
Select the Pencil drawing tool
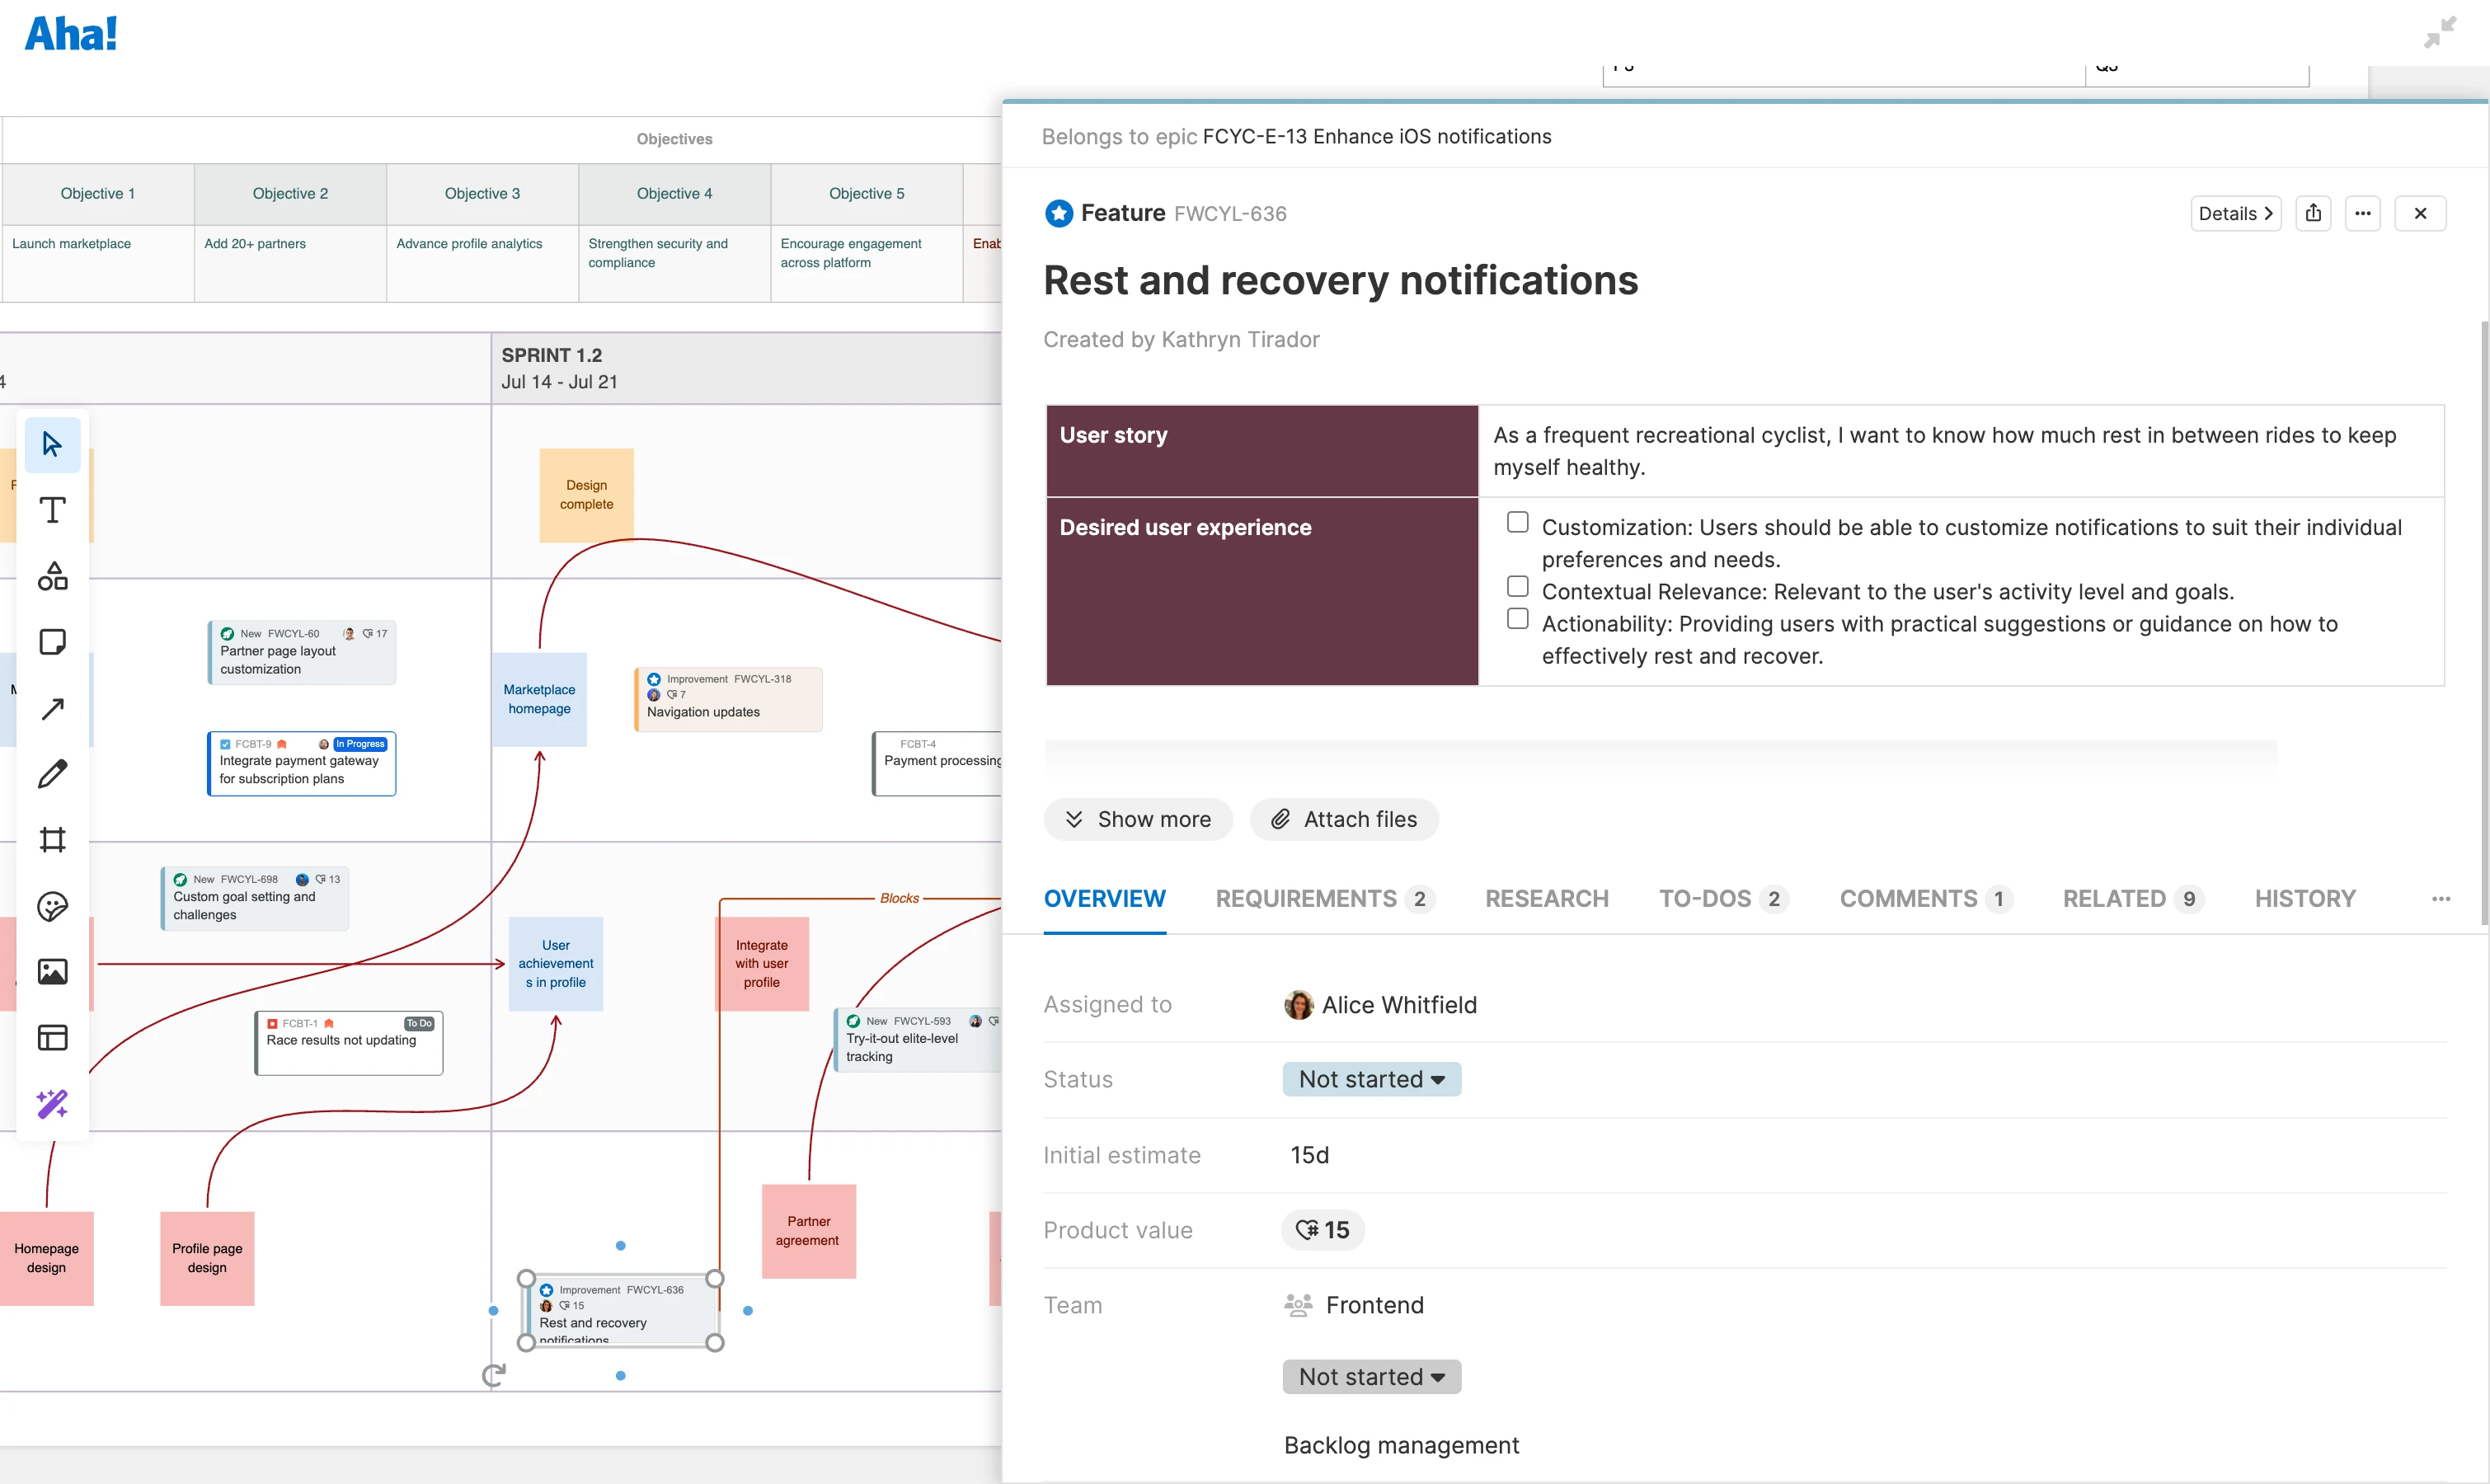point(52,774)
